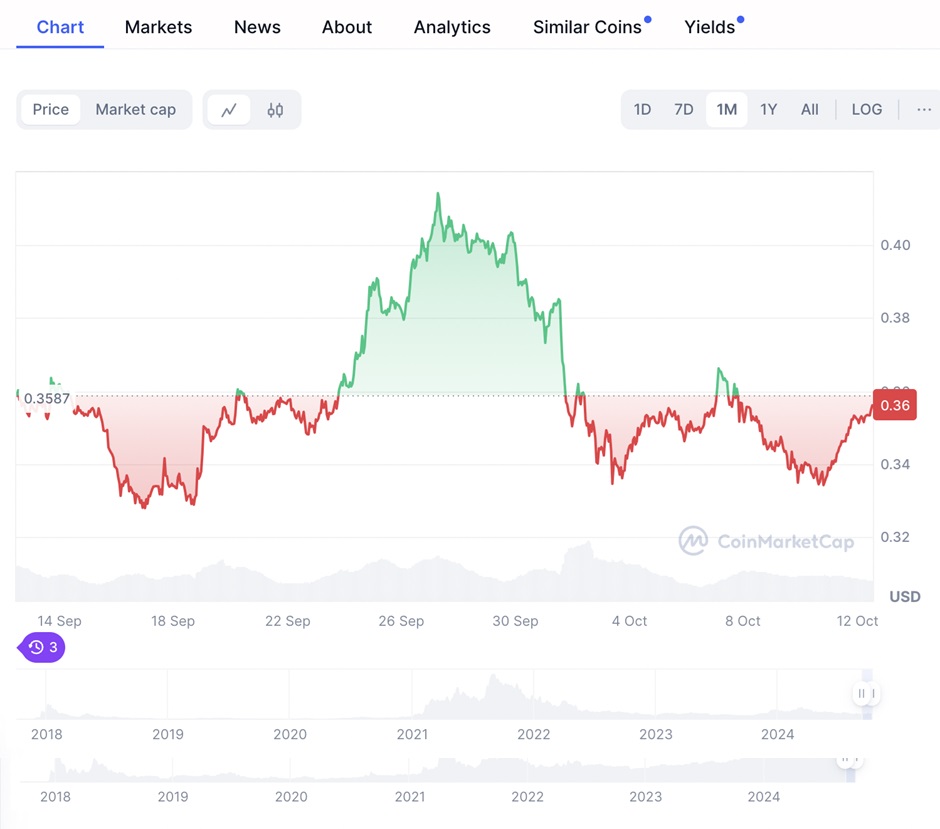Switch to line chart view icon
Screen dimensions: 940x829
[229, 110]
